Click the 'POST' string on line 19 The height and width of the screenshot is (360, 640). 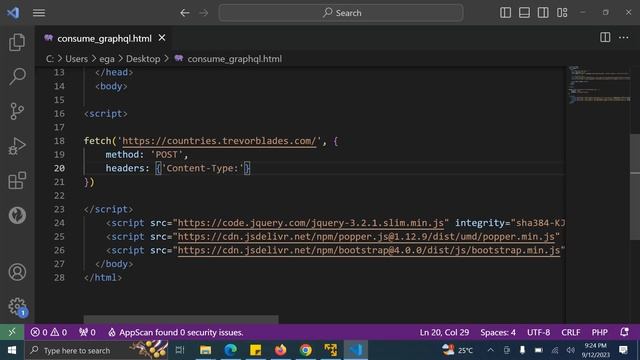pyautogui.click(x=167, y=155)
